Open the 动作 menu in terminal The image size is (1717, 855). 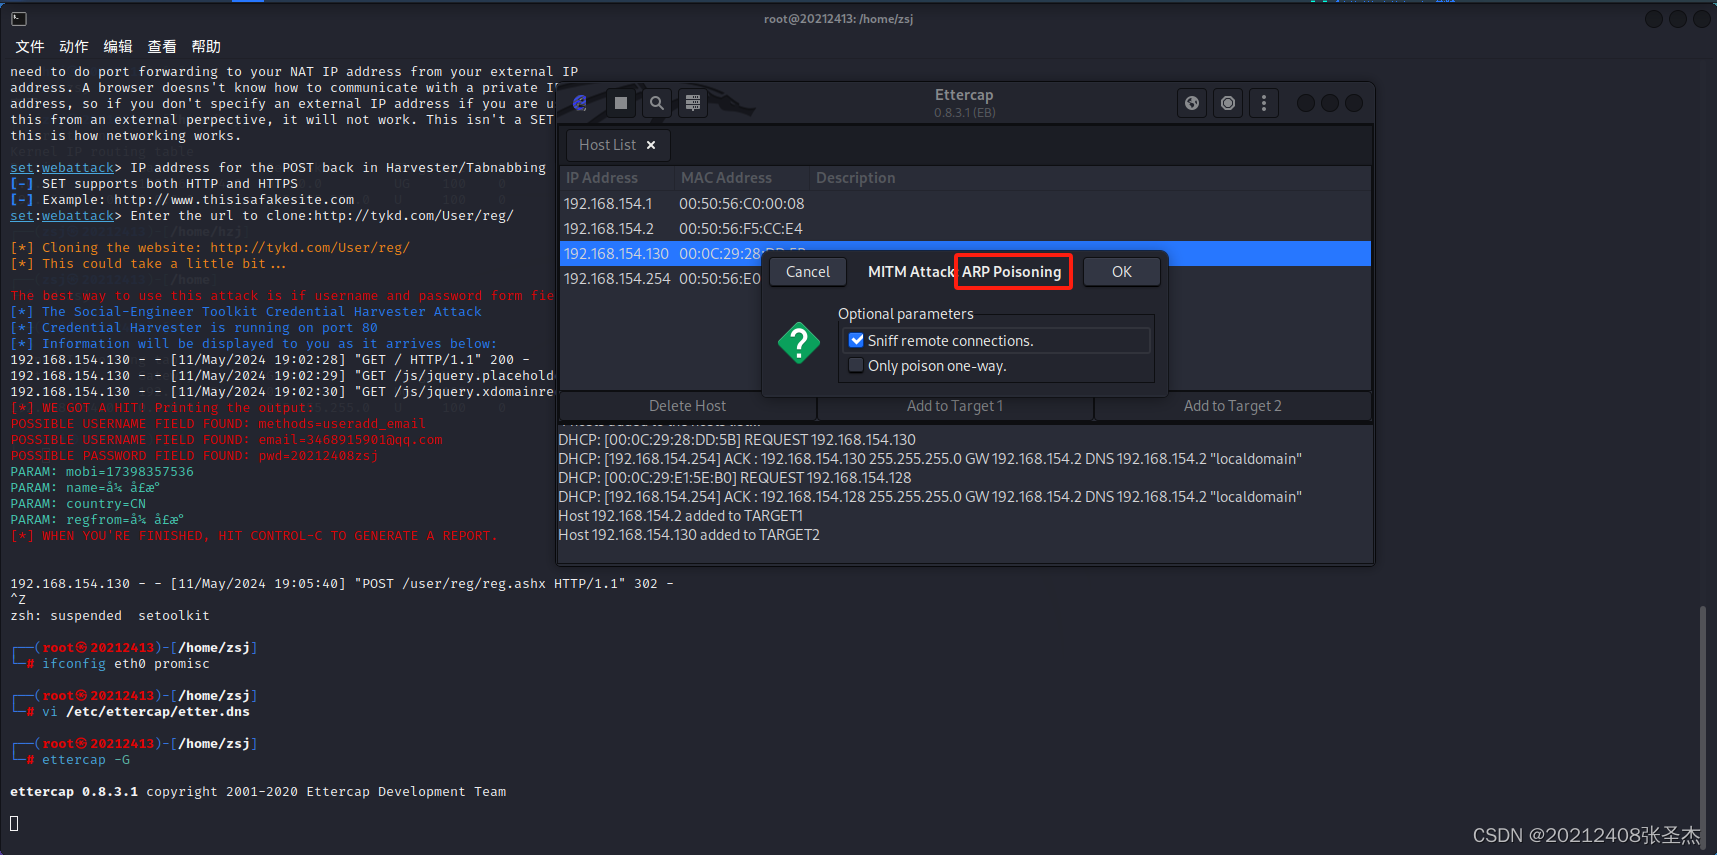coord(74,47)
